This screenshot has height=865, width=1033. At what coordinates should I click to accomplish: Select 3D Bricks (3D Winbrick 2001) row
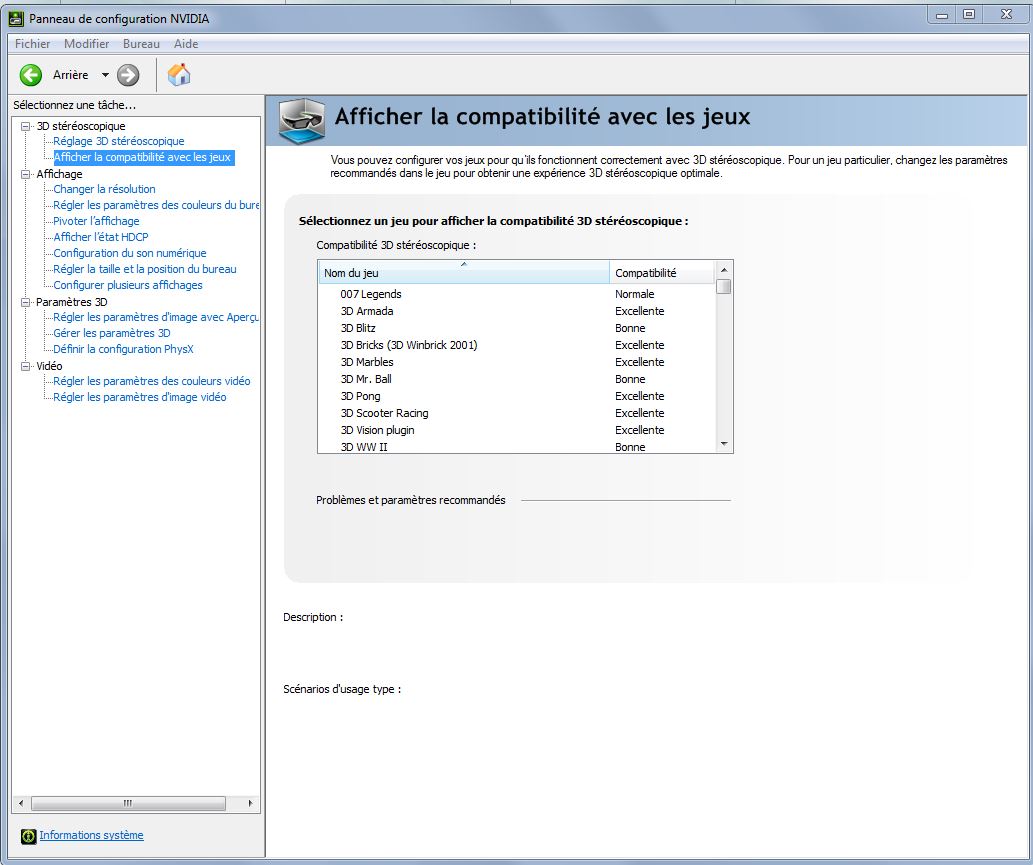pos(516,345)
